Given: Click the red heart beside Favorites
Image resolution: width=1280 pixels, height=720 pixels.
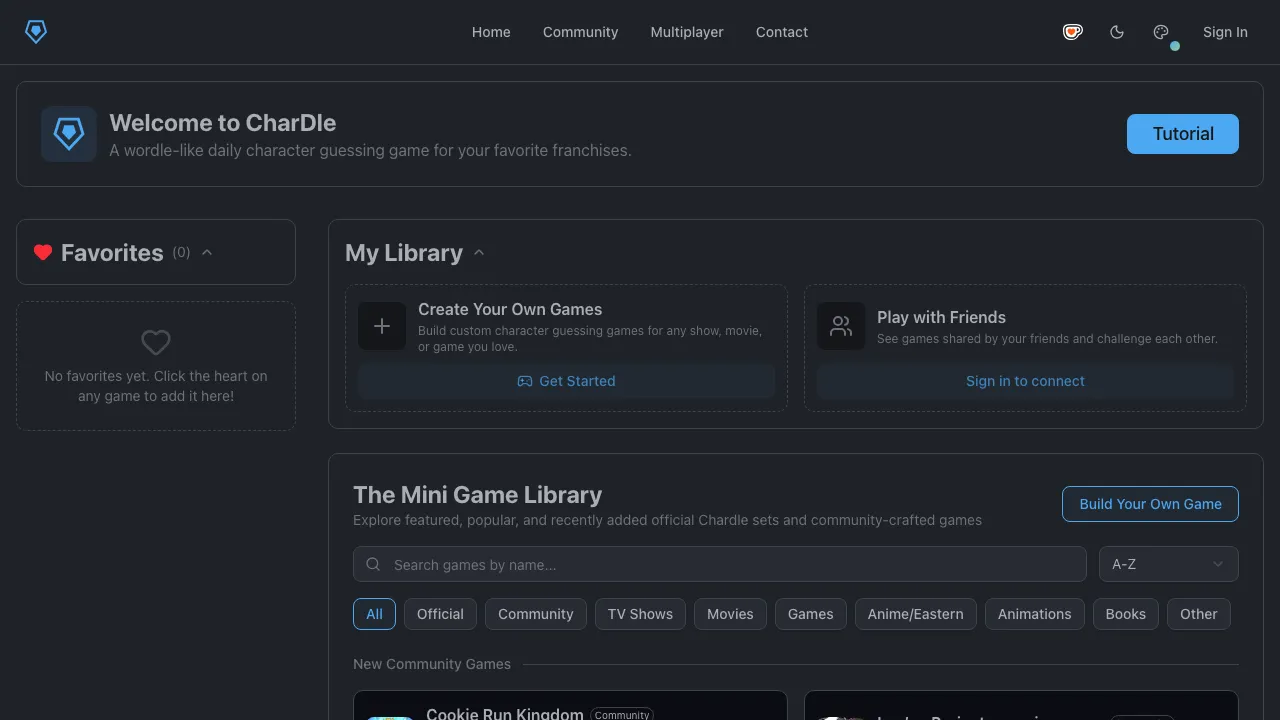Looking at the screenshot, I should click(43, 252).
